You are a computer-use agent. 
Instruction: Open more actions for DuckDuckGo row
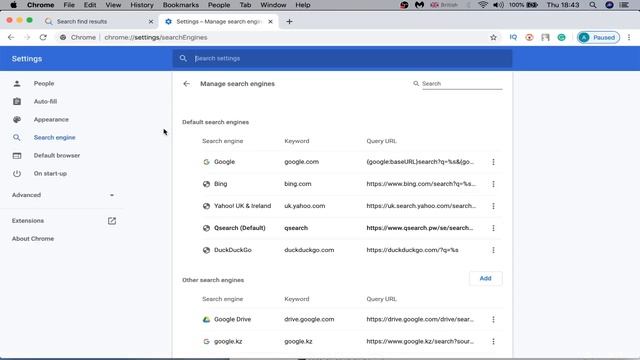[493, 250]
